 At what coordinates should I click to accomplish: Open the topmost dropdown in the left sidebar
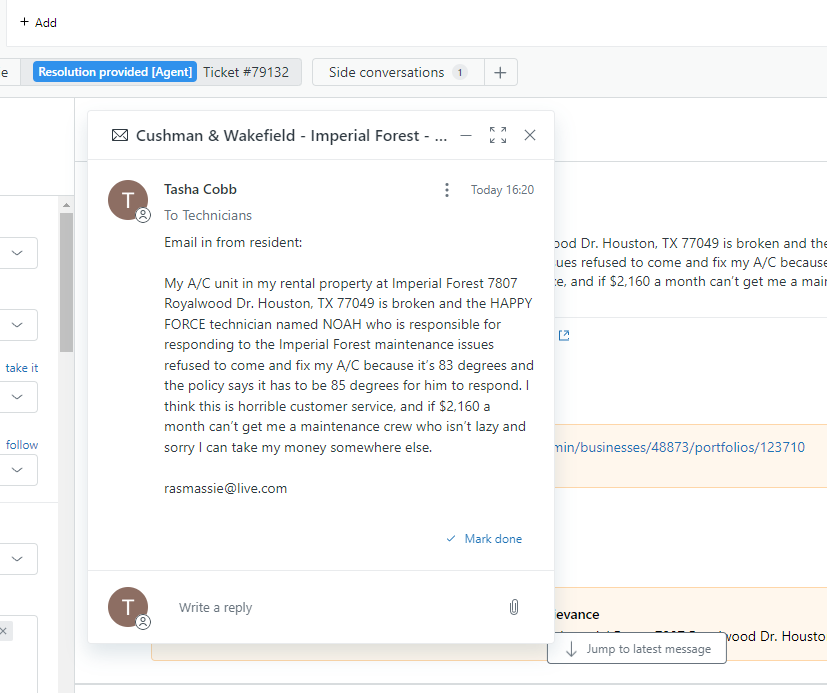click(x=18, y=253)
